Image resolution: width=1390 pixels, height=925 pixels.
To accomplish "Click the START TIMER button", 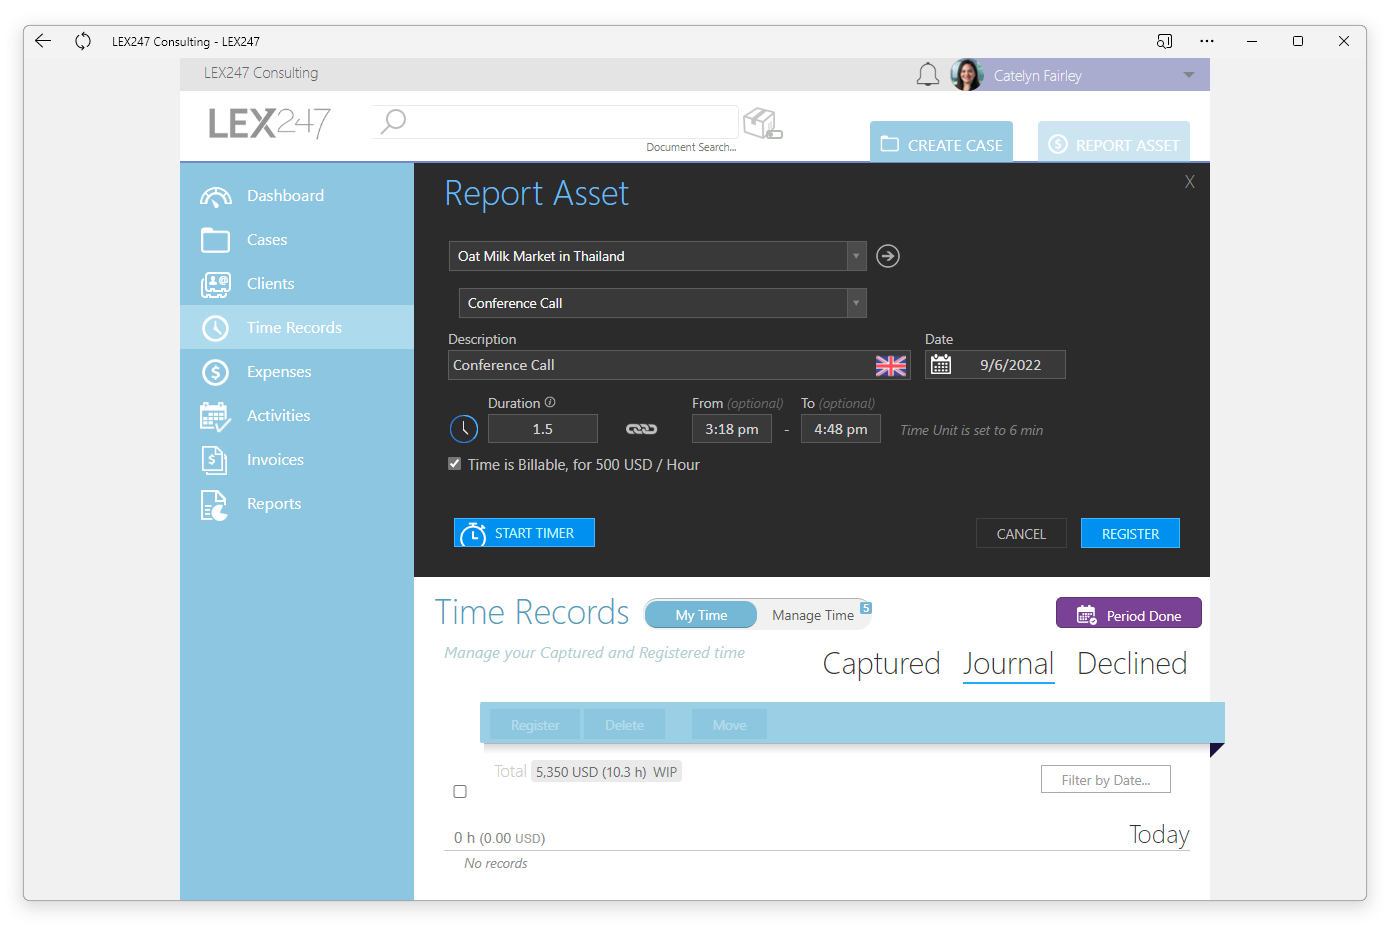I will tap(524, 533).
